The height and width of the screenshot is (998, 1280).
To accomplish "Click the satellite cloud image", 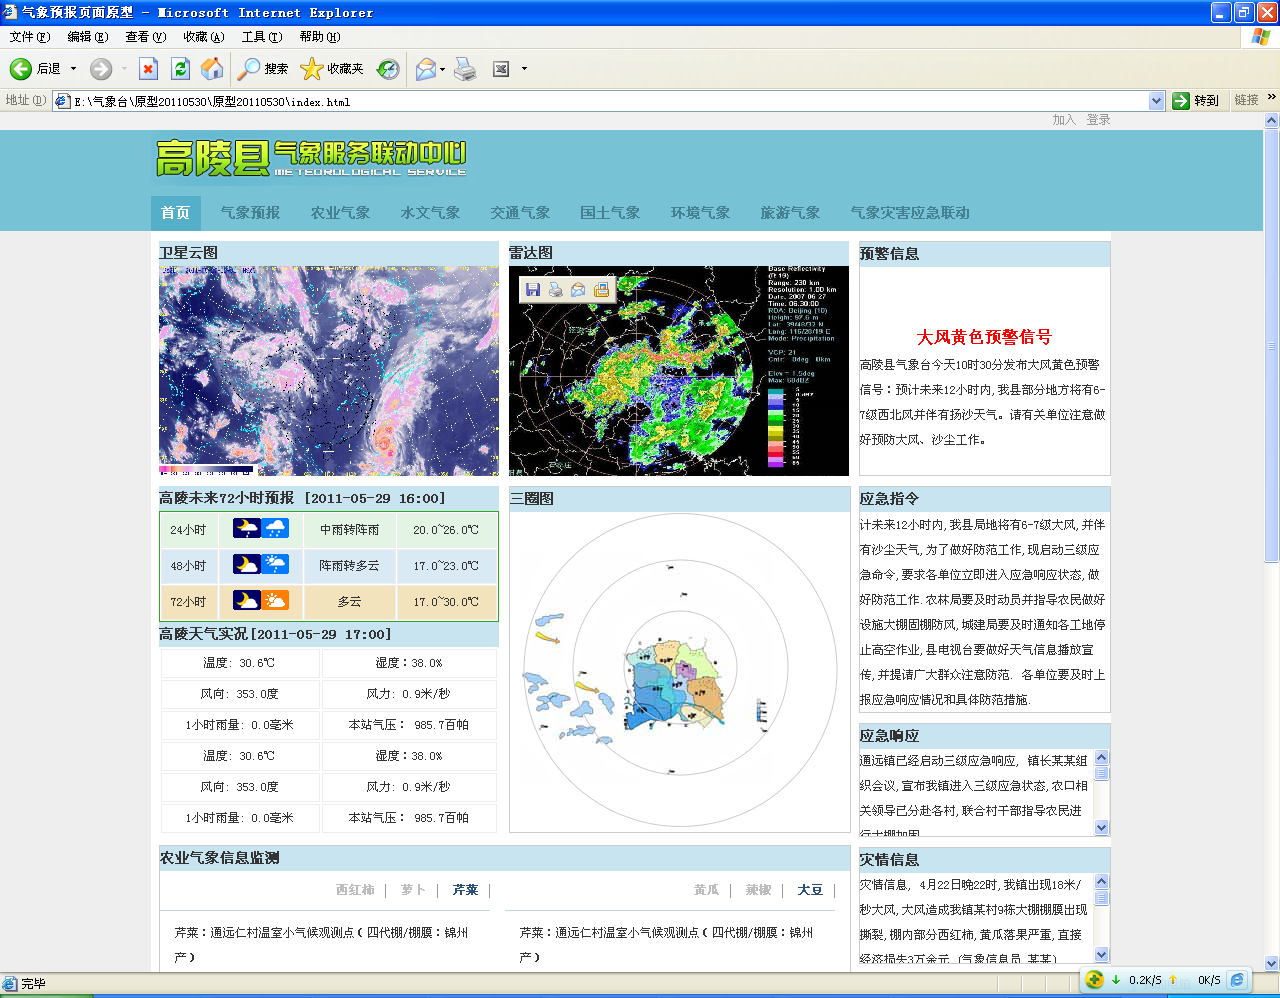I will click(x=328, y=370).
